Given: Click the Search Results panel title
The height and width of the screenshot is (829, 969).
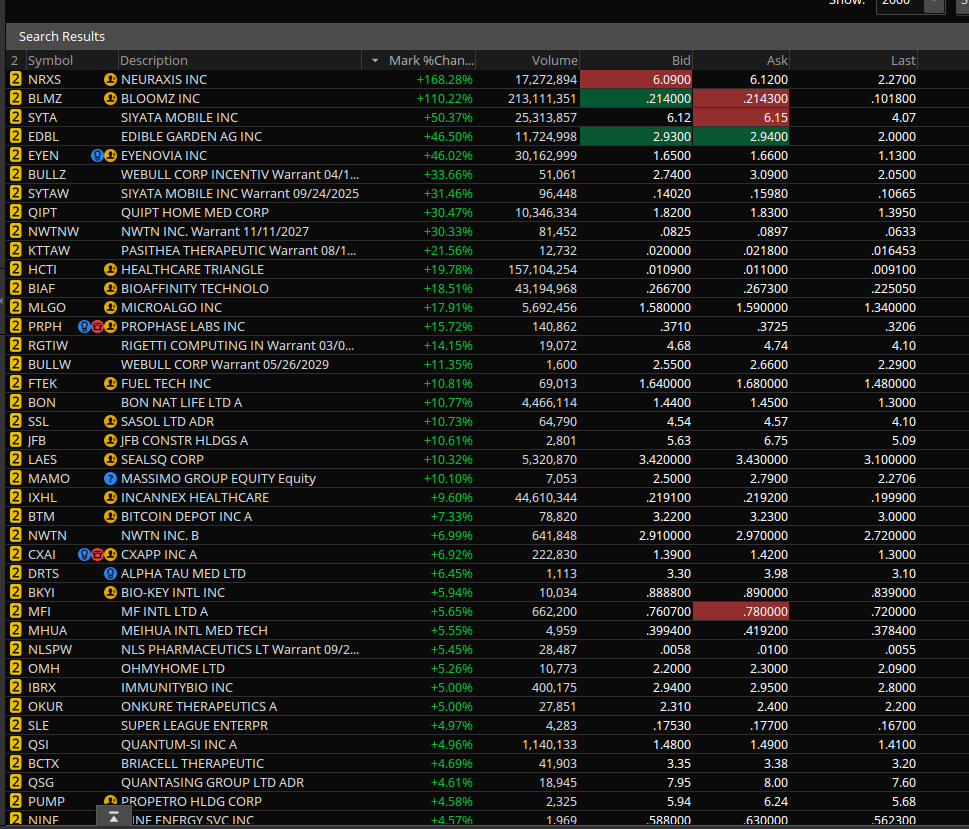Looking at the screenshot, I should point(62,36).
